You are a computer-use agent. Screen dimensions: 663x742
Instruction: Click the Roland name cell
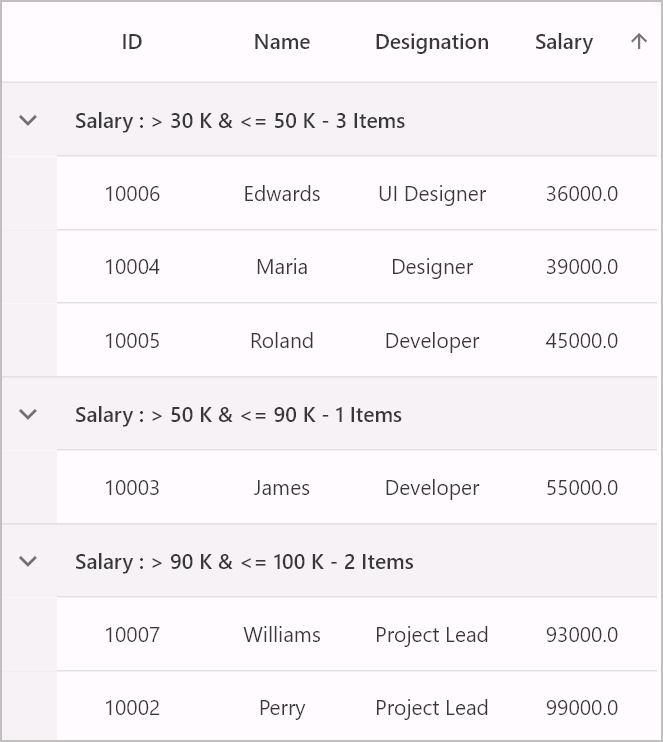pos(282,341)
